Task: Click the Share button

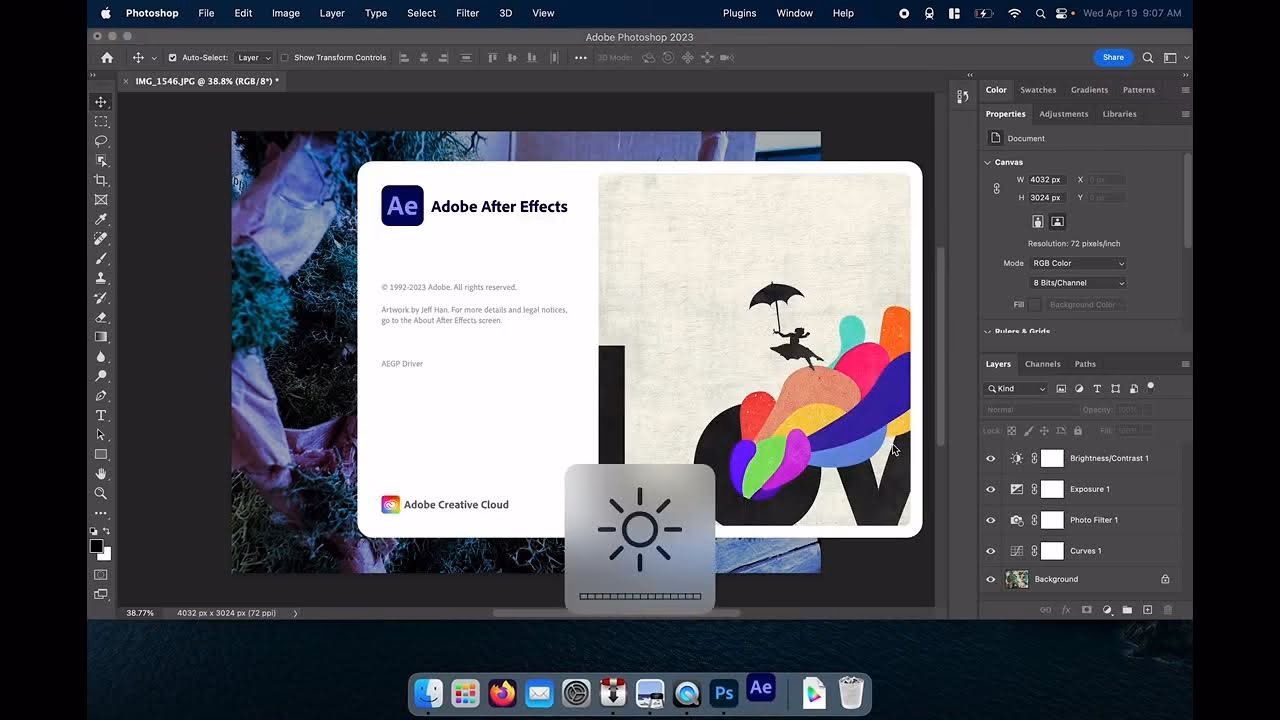Action: point(1112,57)
